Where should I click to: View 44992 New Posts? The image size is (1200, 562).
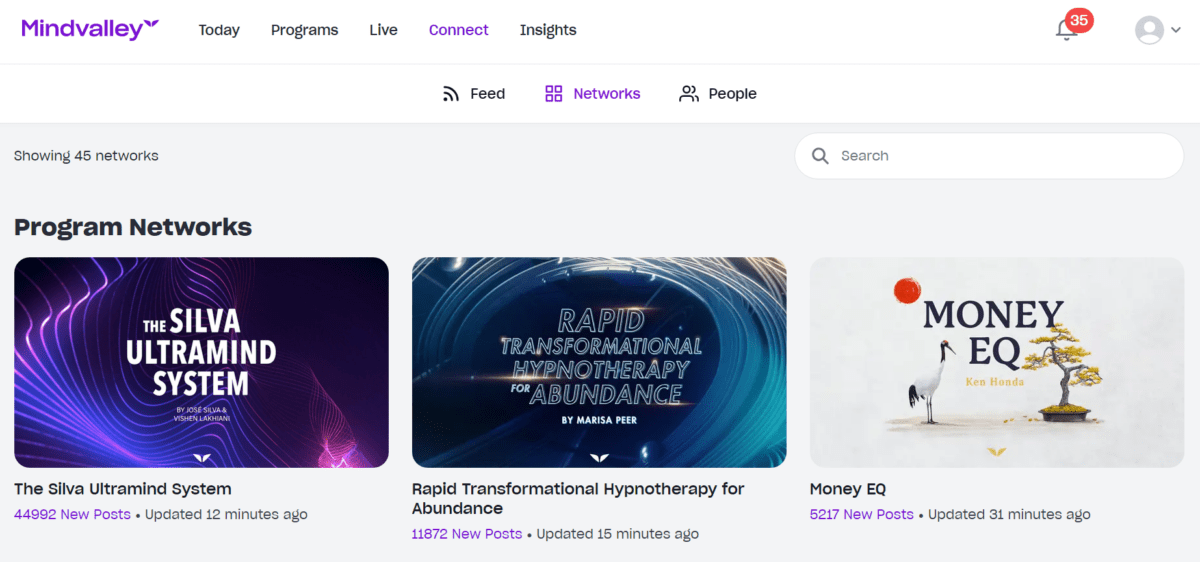pos(72,515)
